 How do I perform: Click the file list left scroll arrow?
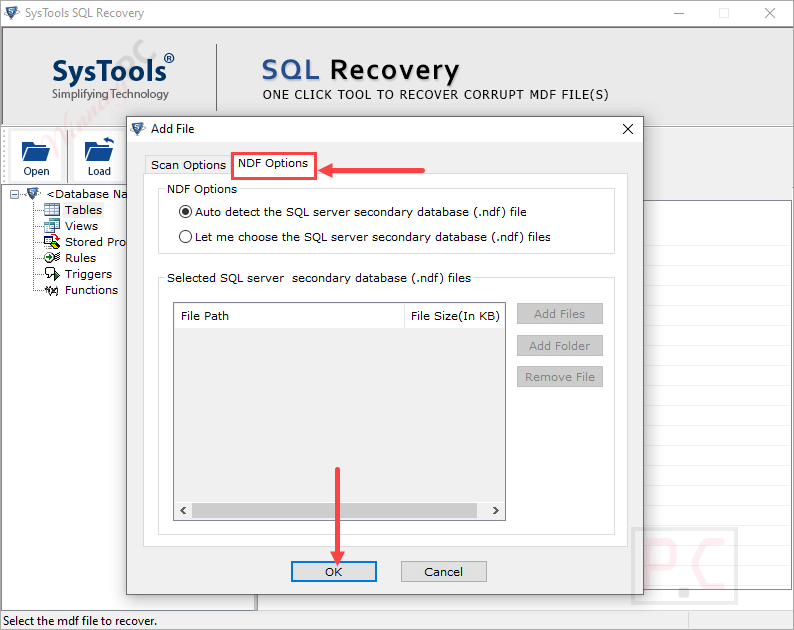(x=183, y=510)
